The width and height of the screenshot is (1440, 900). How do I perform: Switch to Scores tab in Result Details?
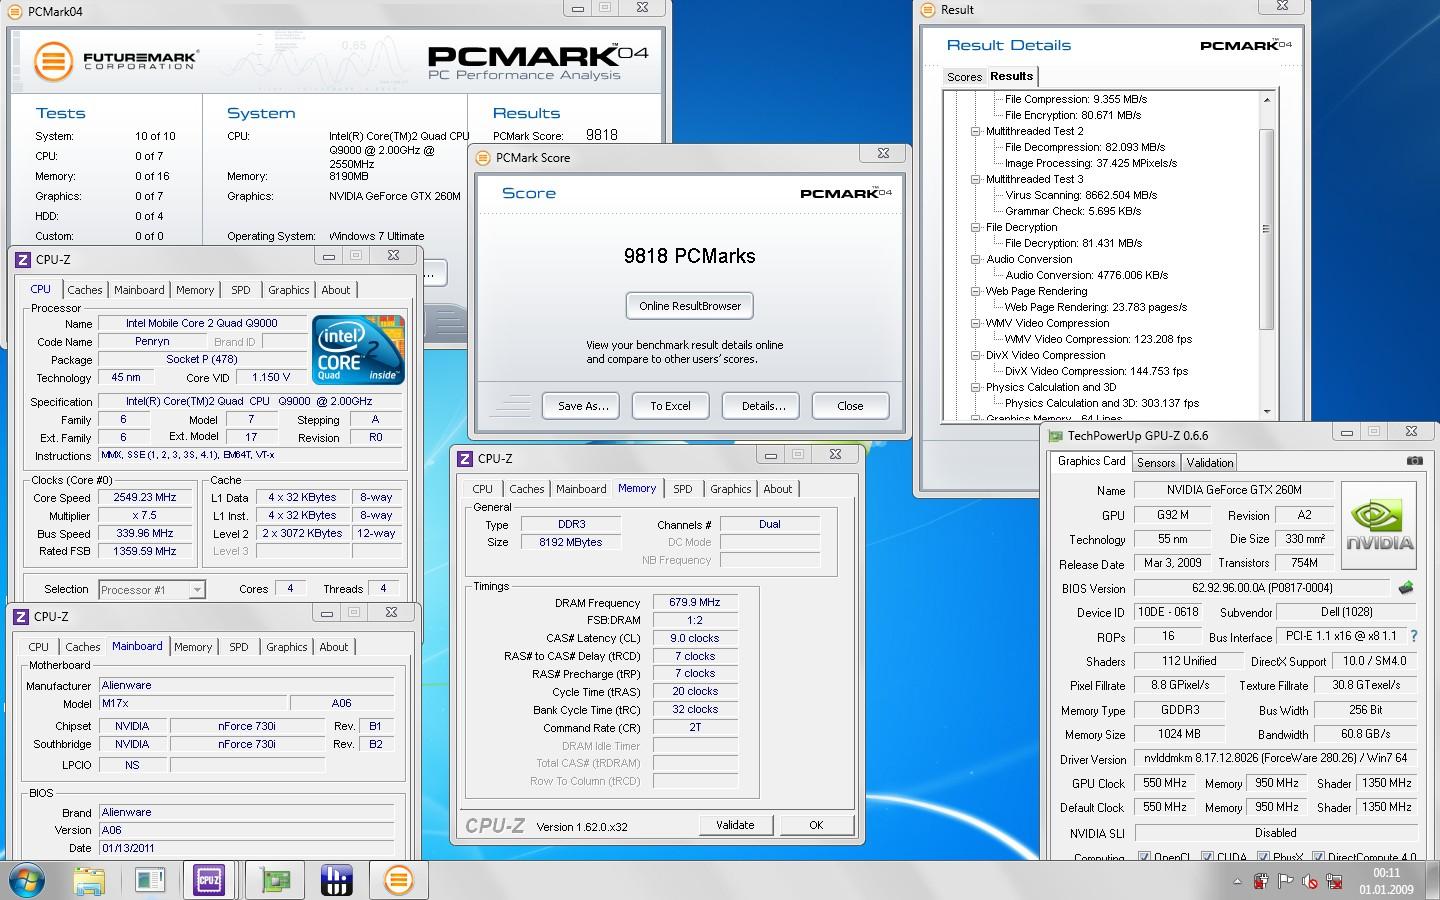(x=964, y=77)
